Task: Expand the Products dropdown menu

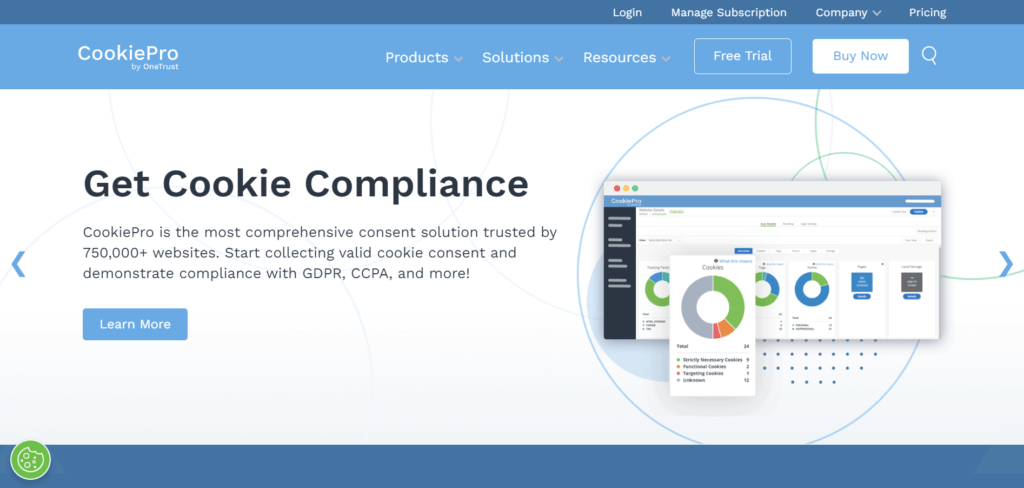Action: tap(423, 57)
